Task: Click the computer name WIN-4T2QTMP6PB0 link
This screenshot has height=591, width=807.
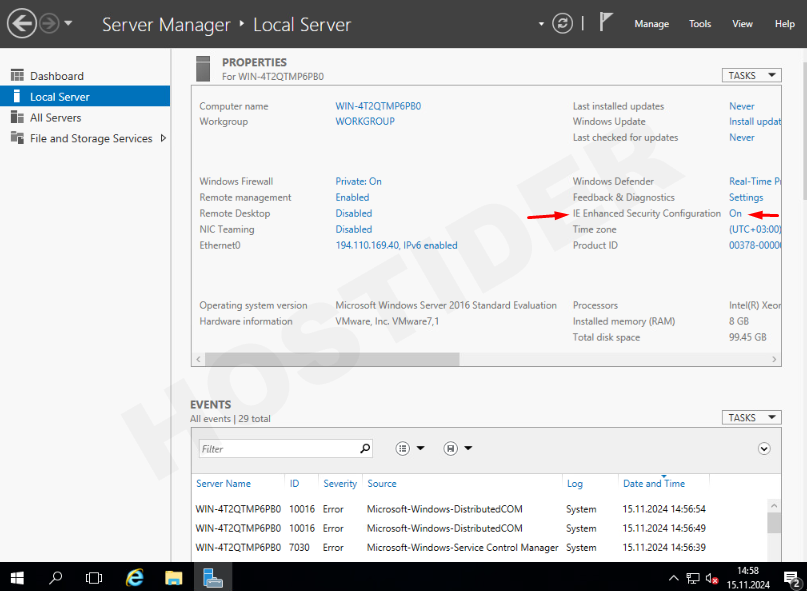Action: [378, 106]
